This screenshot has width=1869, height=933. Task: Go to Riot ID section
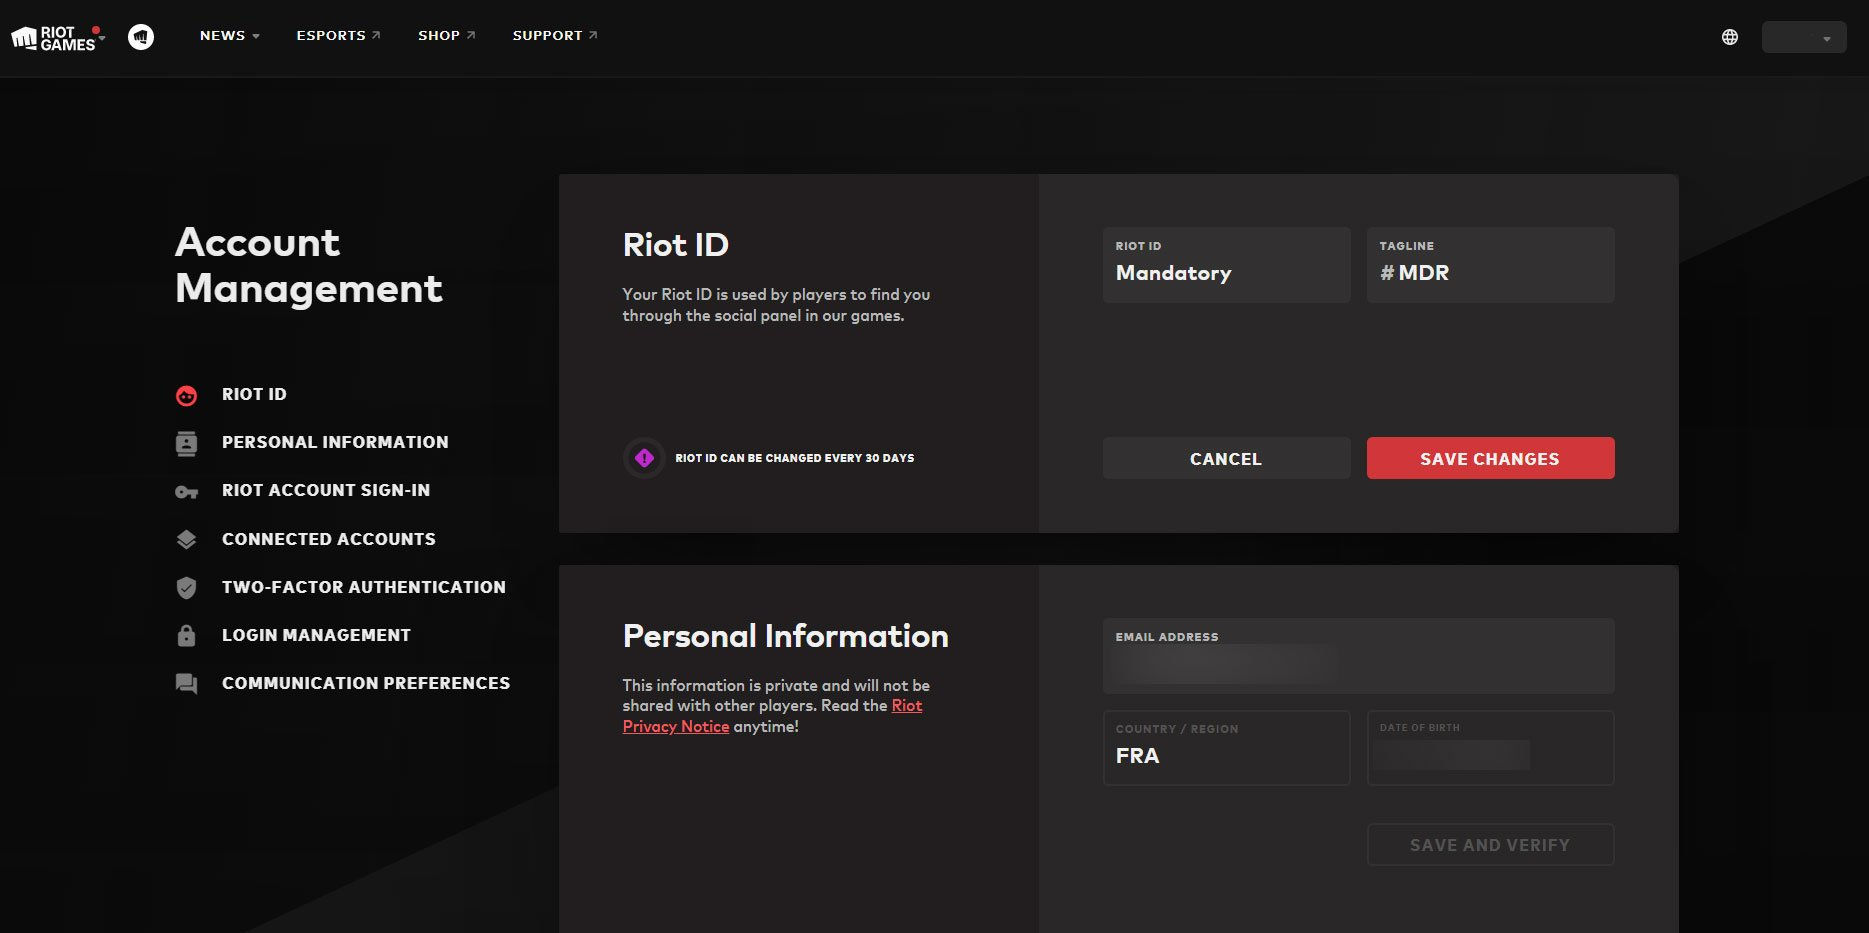tap(254, 394)
